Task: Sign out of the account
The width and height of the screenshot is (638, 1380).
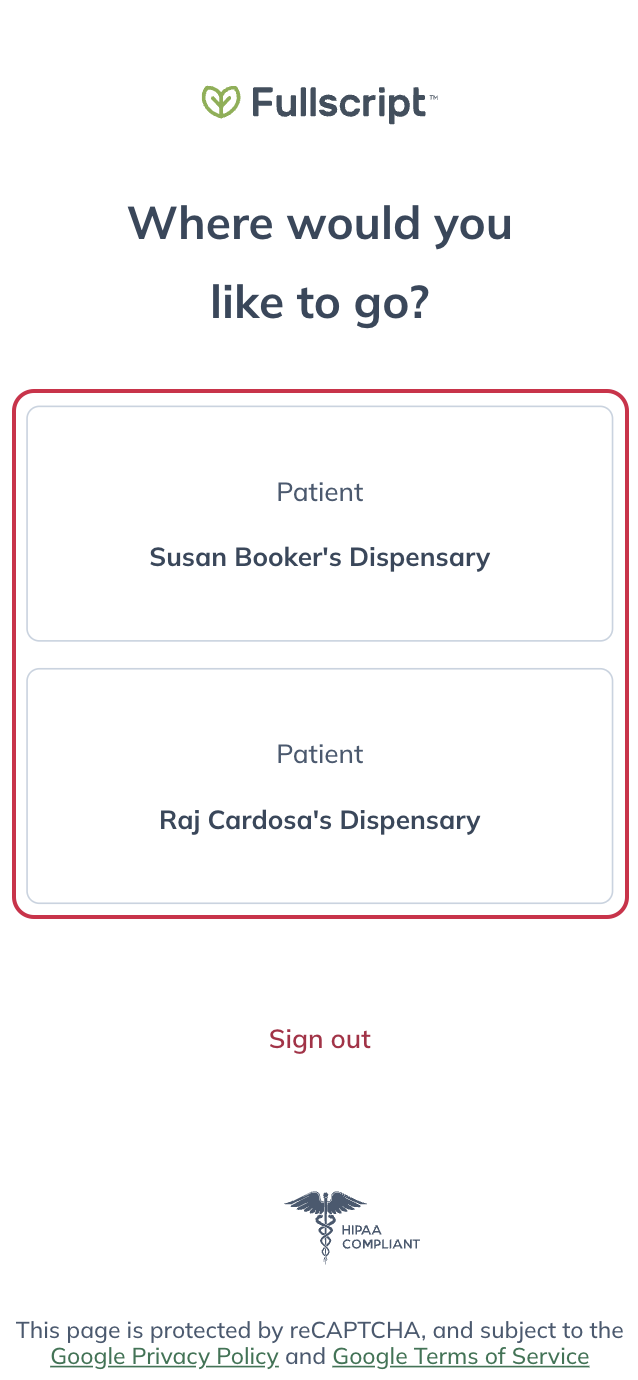Action: coord(319,1039)
